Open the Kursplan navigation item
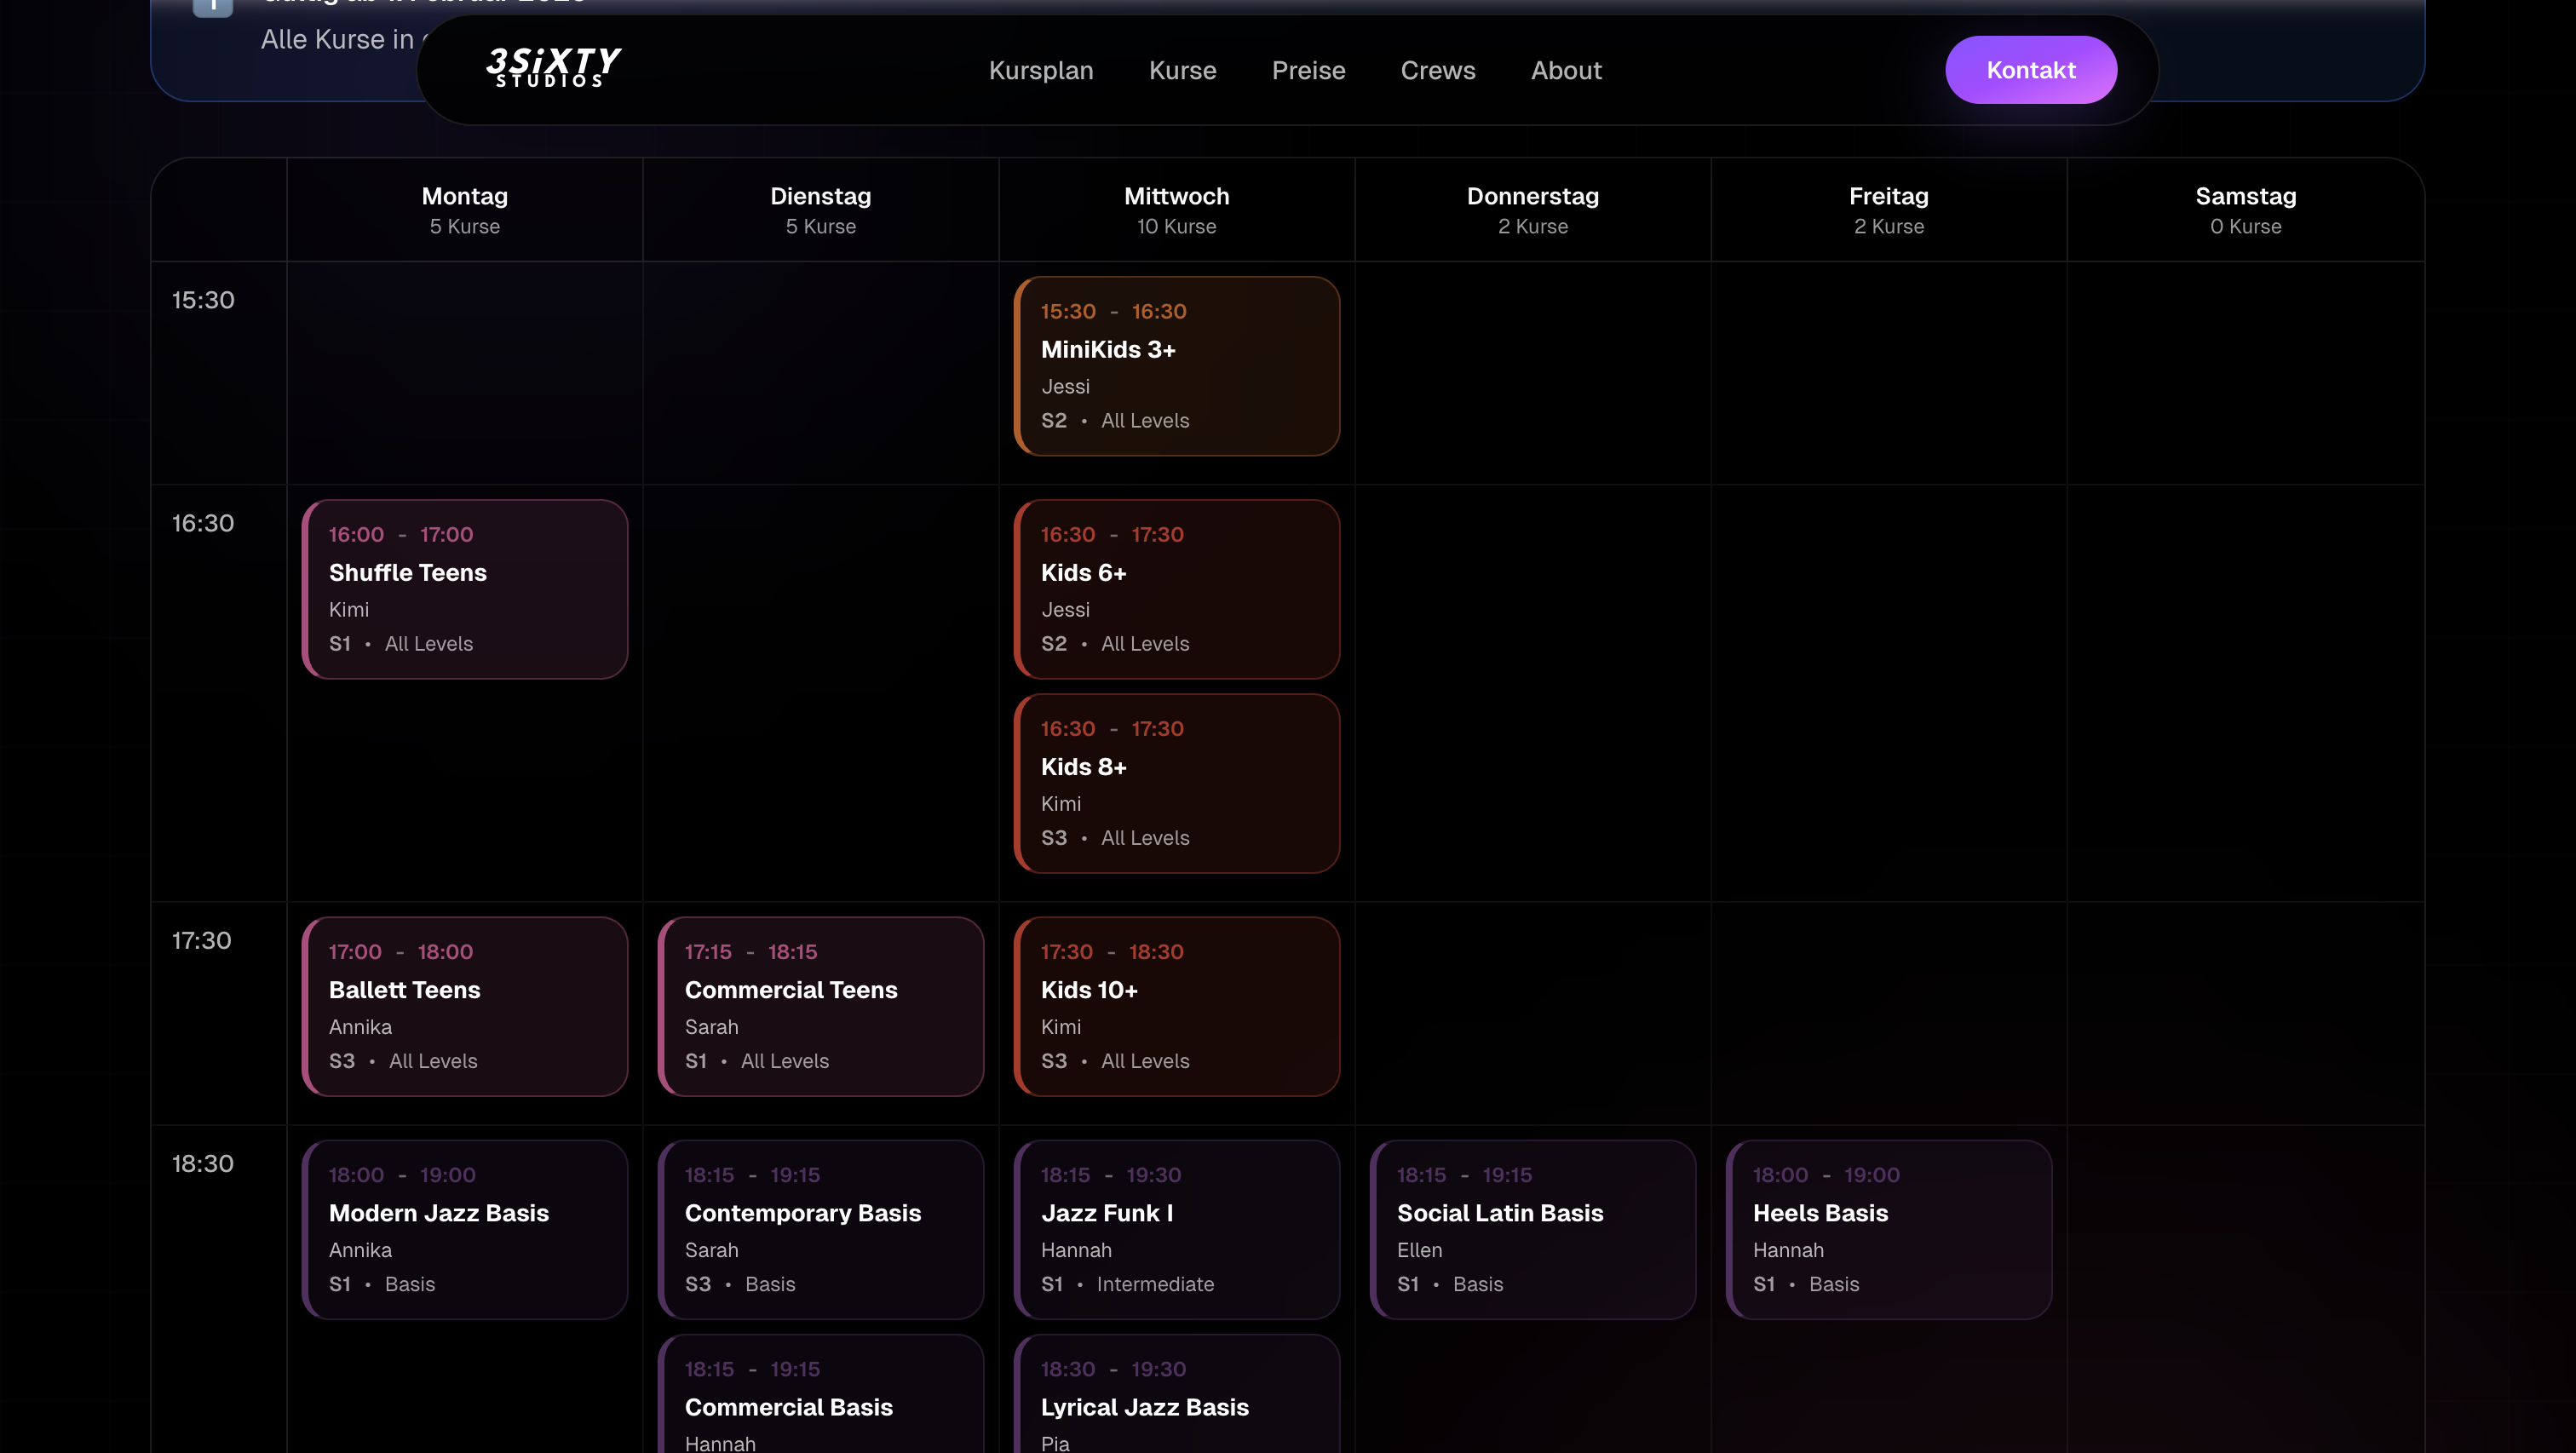This screenshot has height=1453, width=2576. click(x=1040, y=71)
